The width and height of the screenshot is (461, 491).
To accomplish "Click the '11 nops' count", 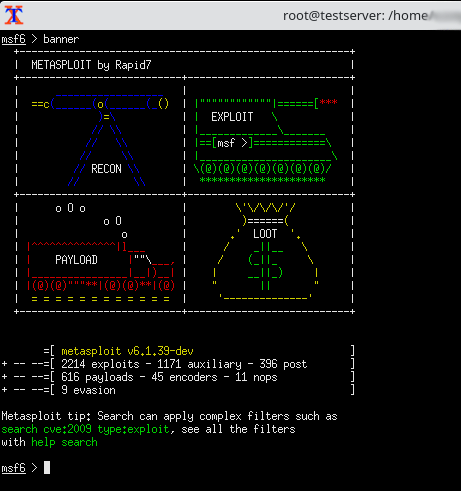I will pyautogui.click(x=256, y=377).
